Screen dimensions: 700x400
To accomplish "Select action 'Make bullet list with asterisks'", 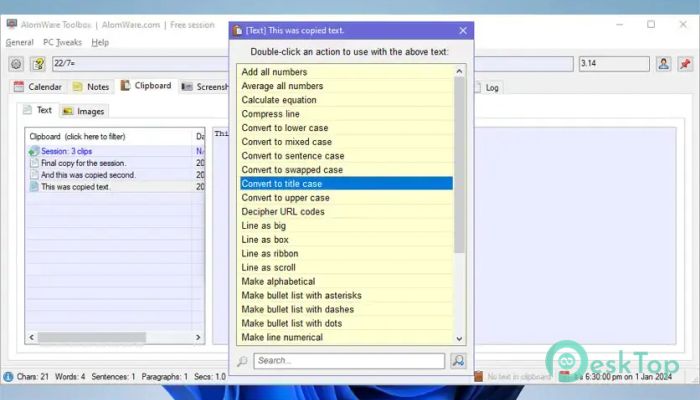I will [x=346, y=295].
